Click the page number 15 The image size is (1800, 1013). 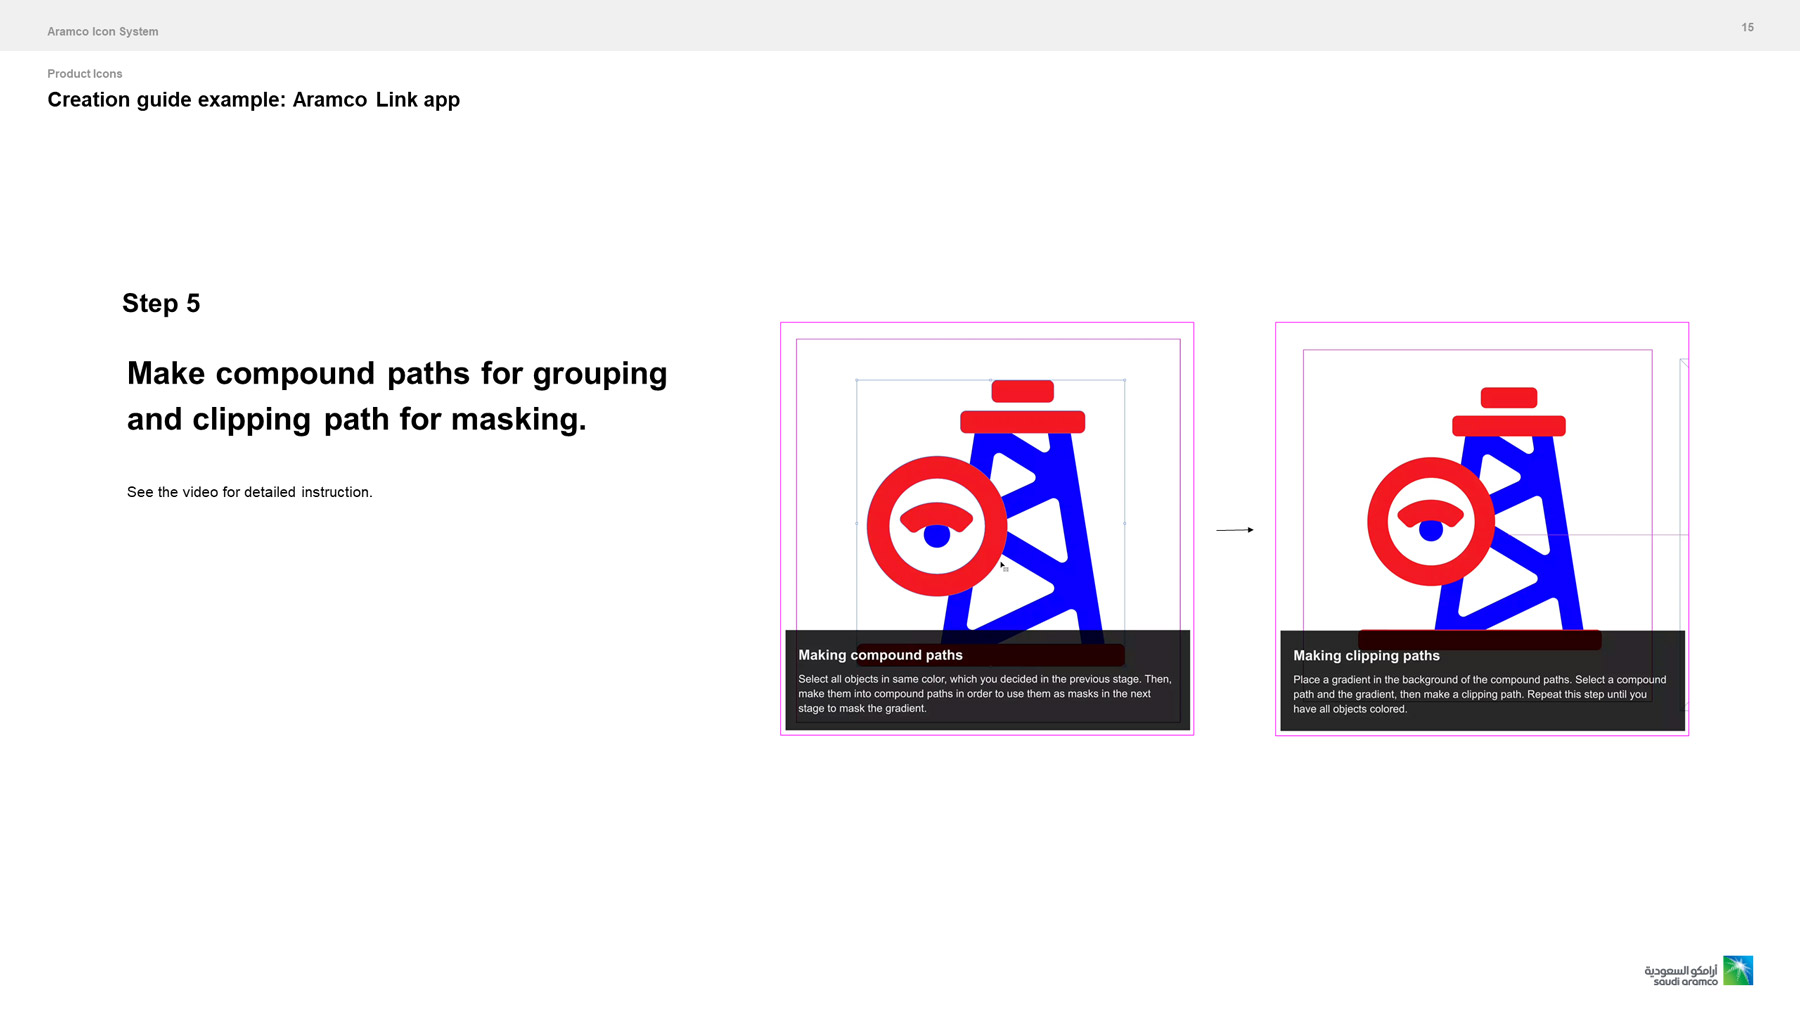pos(1747,28)
